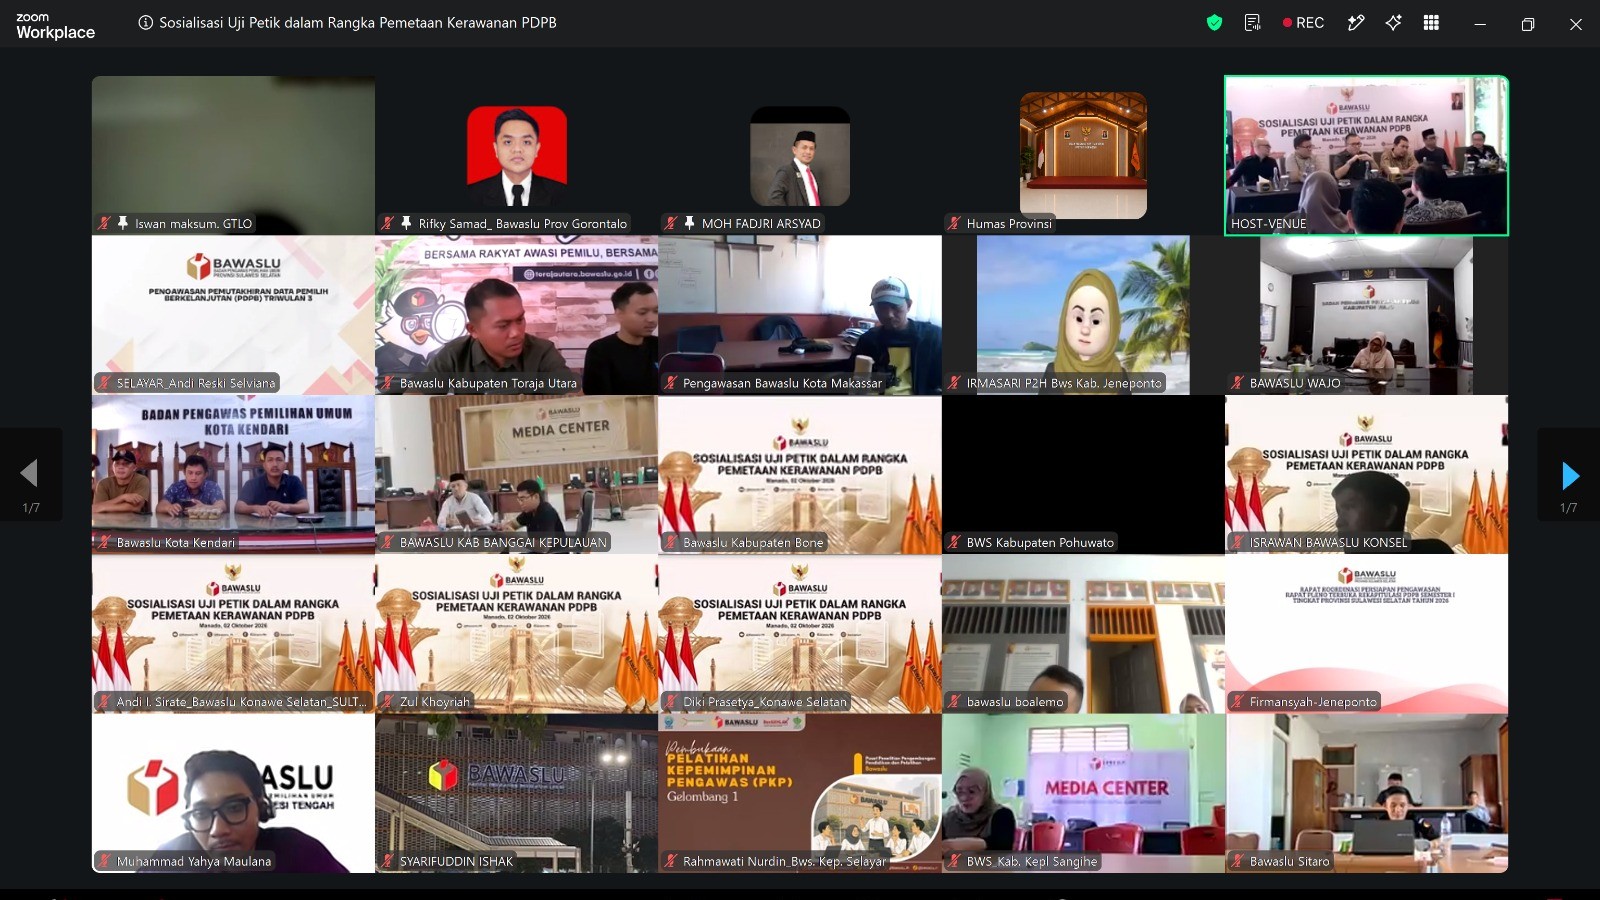This screenshot has width=1600, height=900.
Task: Click the Zoom Workplace logo
Action: pyautogui.click(x=55, y=26)
